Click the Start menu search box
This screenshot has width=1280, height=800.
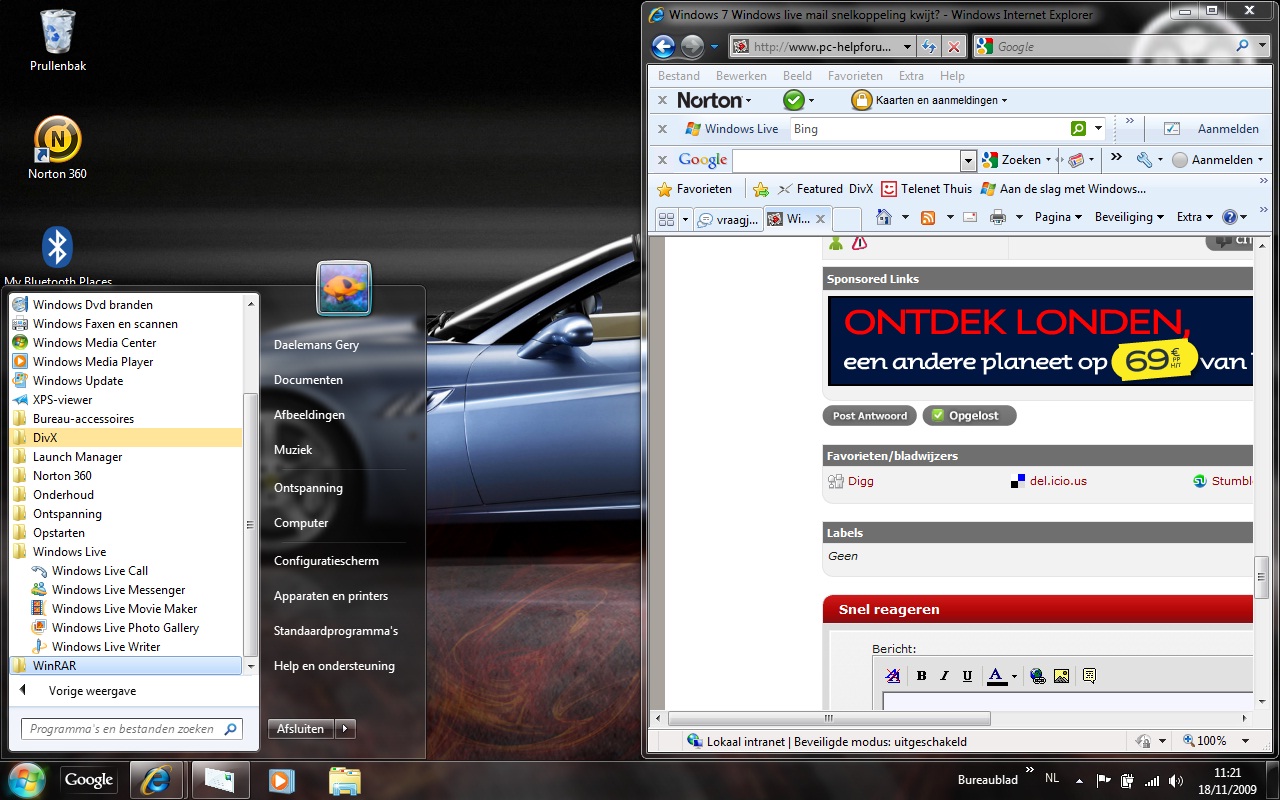(131, 729)
